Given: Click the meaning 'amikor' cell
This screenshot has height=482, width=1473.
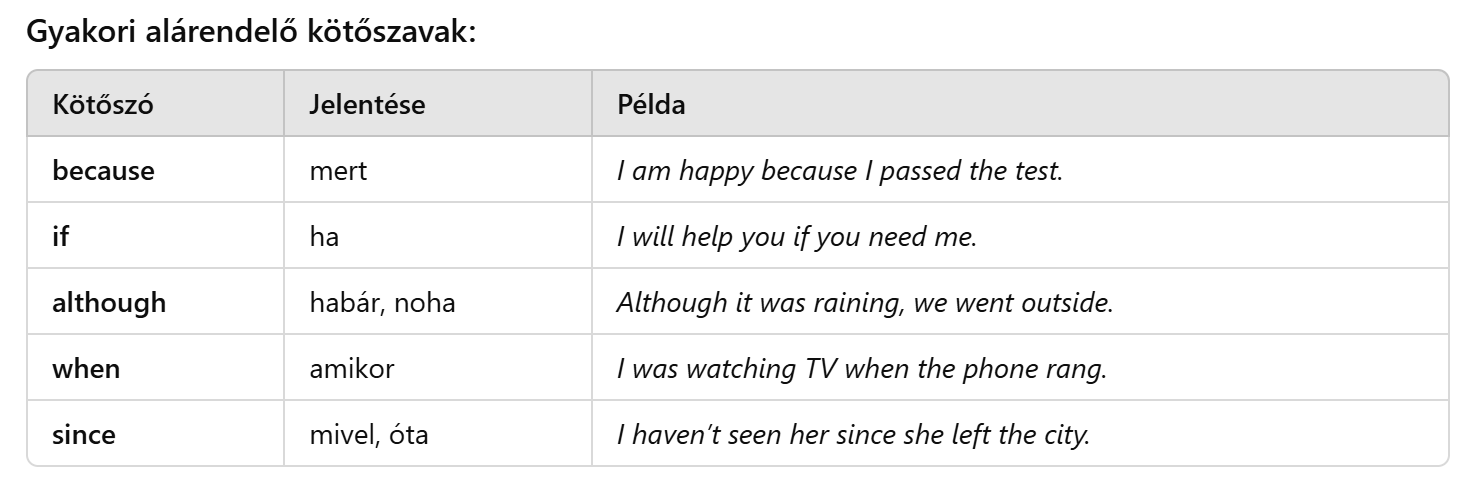Looking at the screenshot, I should click(353, 369).
